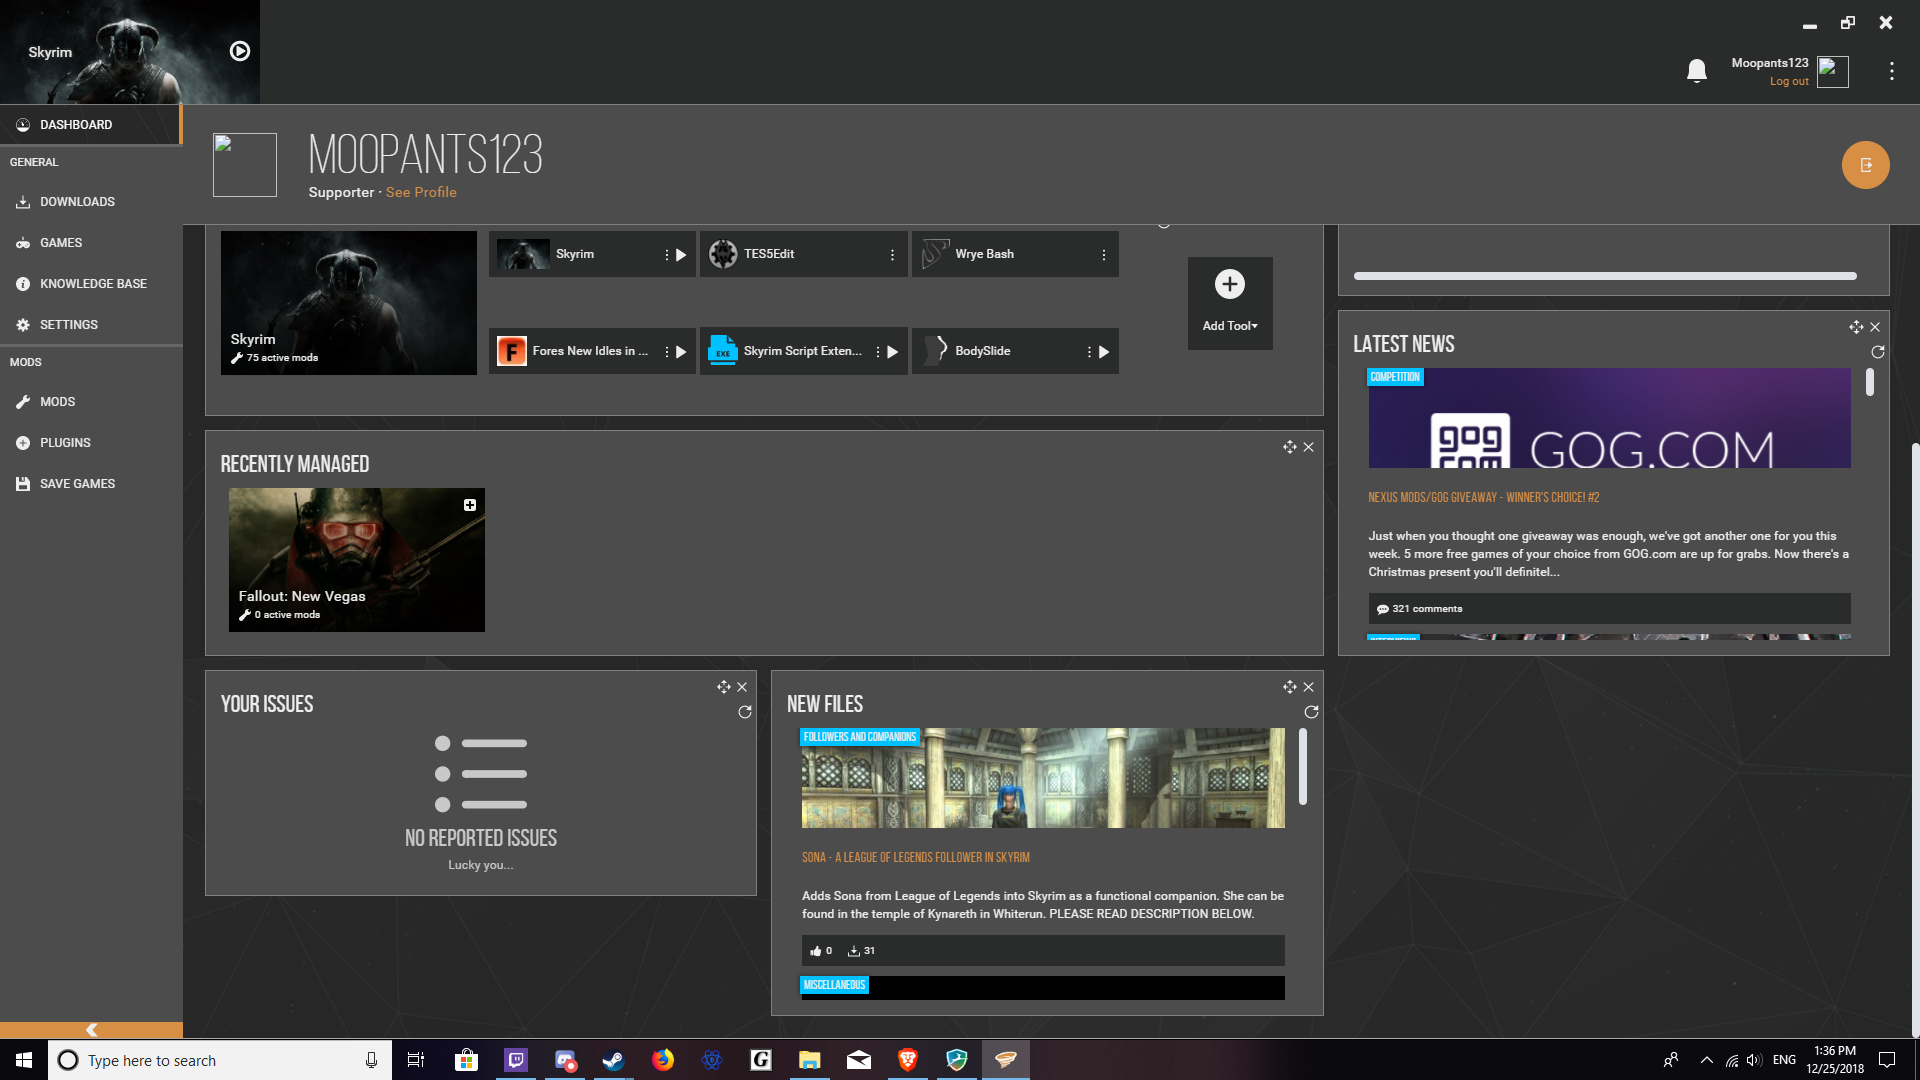Open the three-dot menu beside the user avatar
The image size is (1920, 1080).
coord(1891,71)
